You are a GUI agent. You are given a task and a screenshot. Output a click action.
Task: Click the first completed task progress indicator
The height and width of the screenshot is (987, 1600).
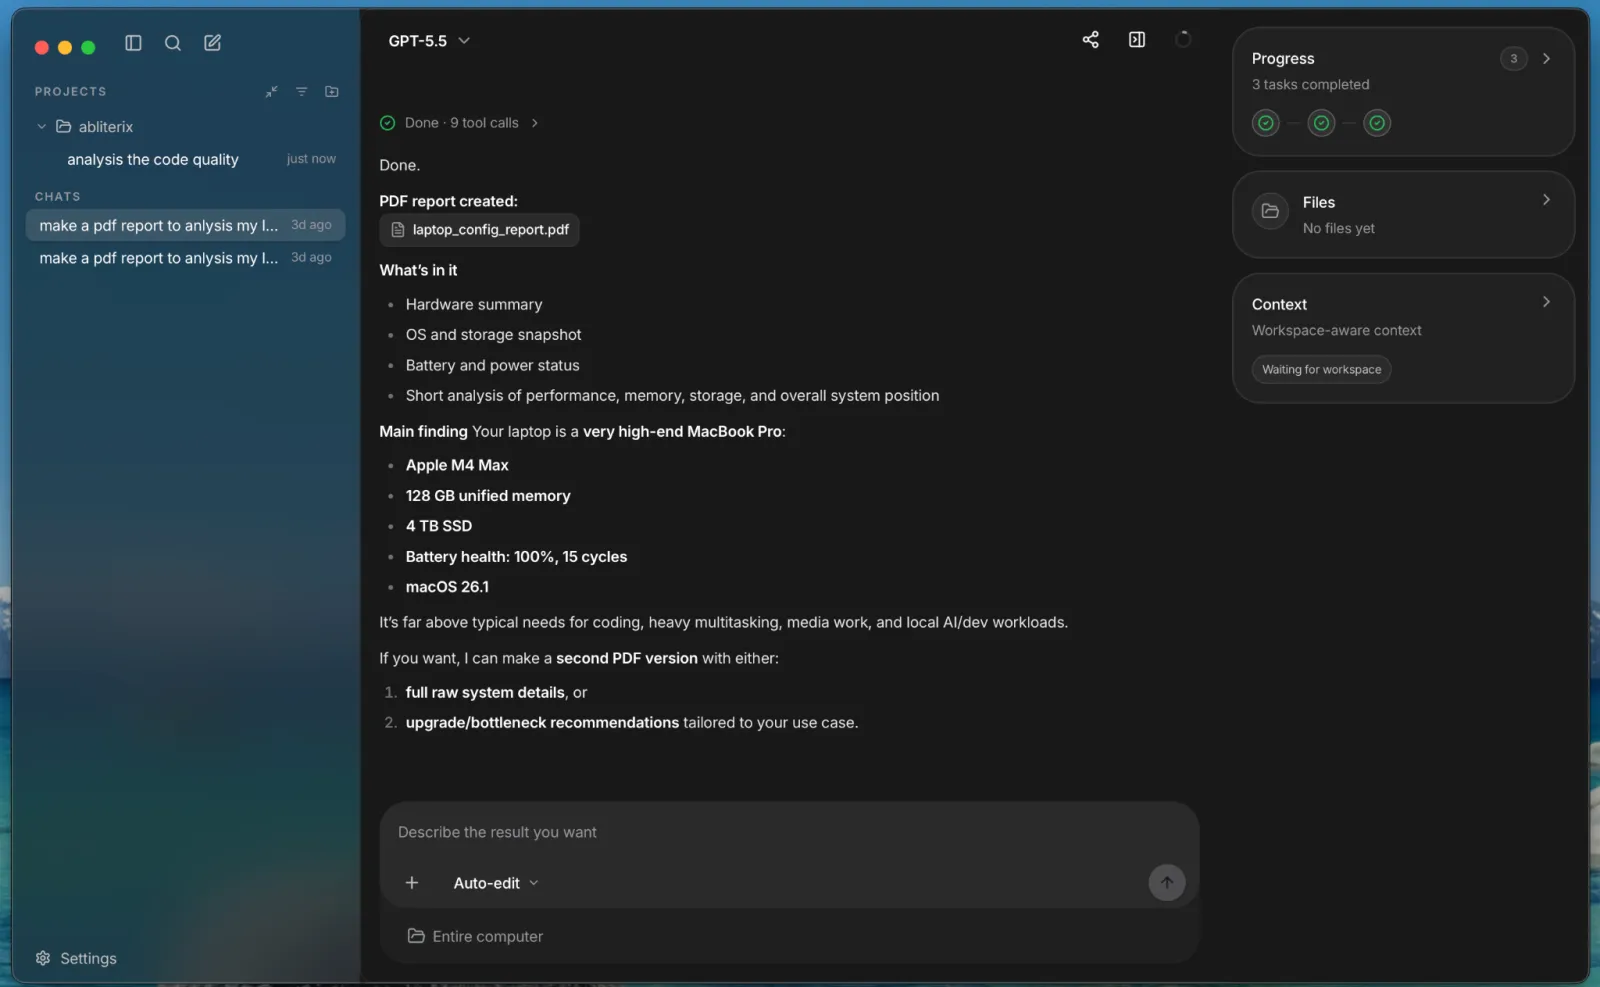click(x=1266, y=123)
